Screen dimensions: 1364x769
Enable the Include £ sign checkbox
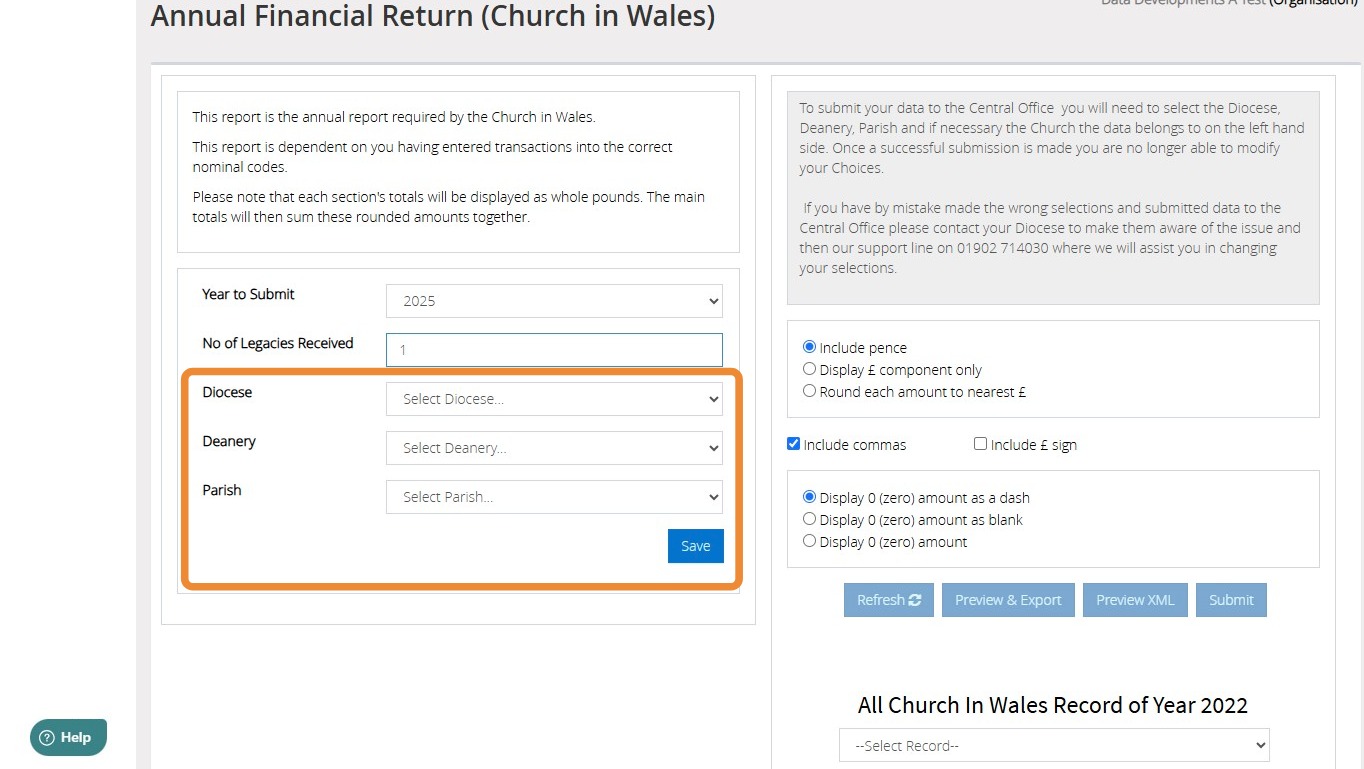[x=981, y=444]
